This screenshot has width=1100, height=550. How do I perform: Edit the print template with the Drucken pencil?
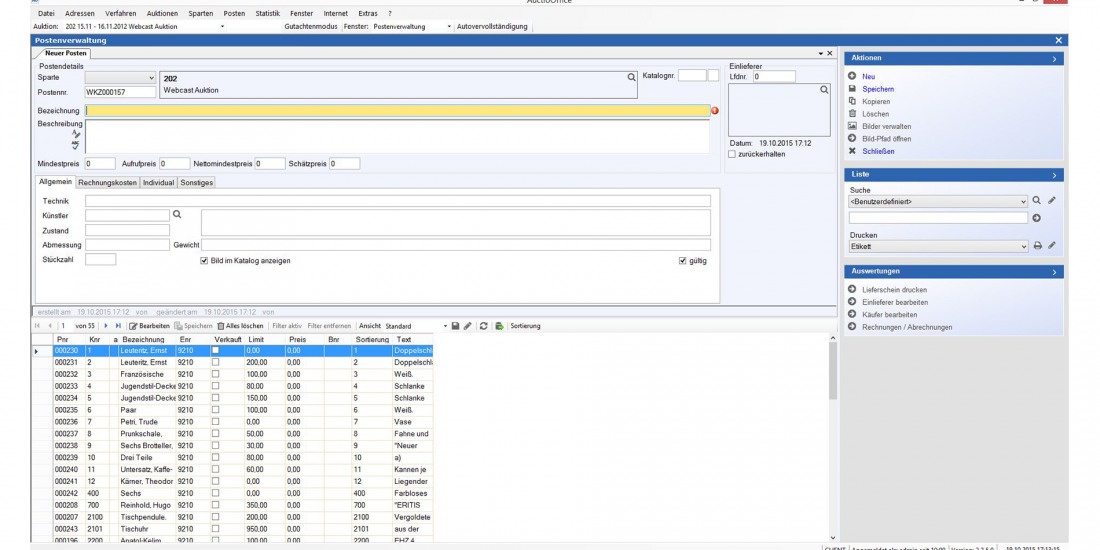tap(1051, 246)
